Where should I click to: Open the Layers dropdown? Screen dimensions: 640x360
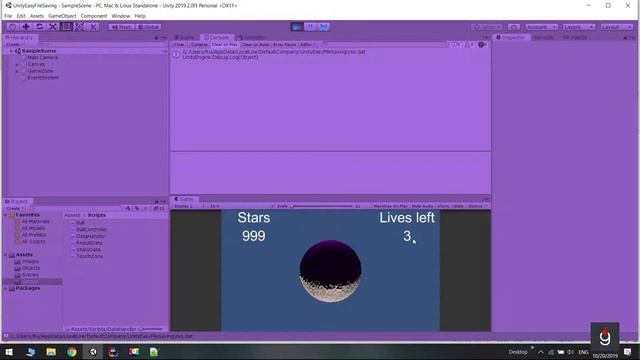(579, 27)
